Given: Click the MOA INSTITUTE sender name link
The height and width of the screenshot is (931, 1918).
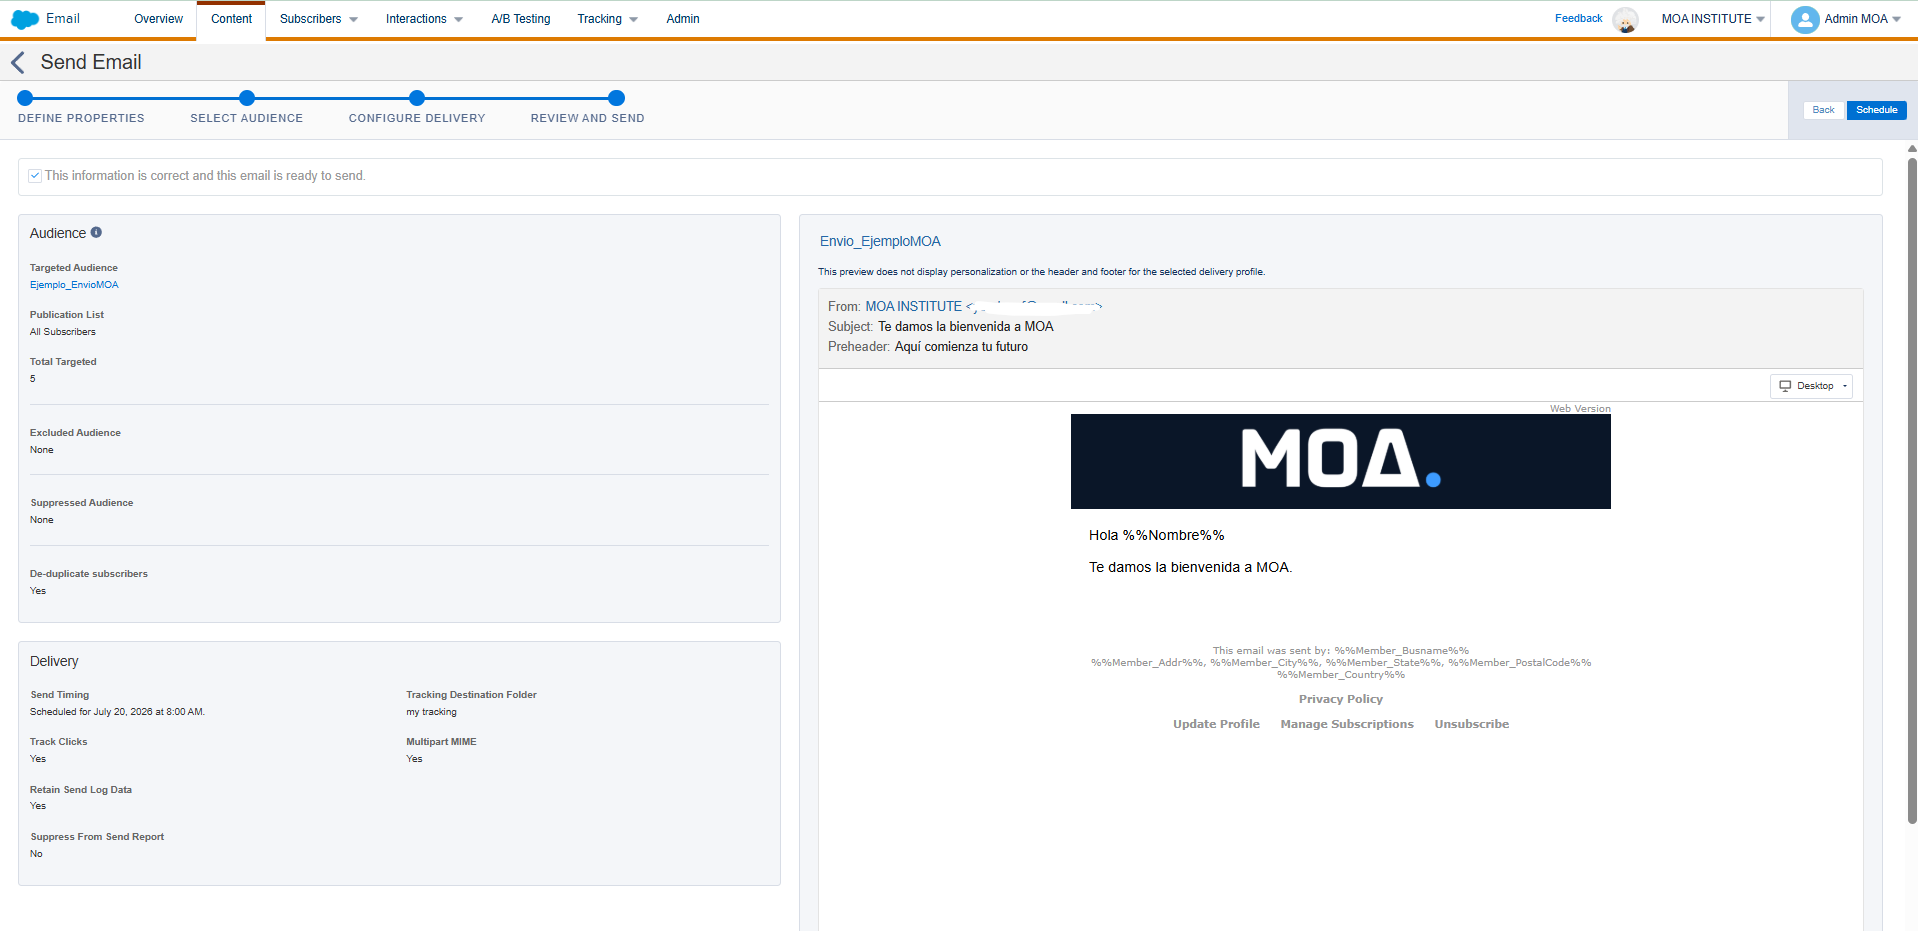Looking at the screenshot, I should point(913,307).
